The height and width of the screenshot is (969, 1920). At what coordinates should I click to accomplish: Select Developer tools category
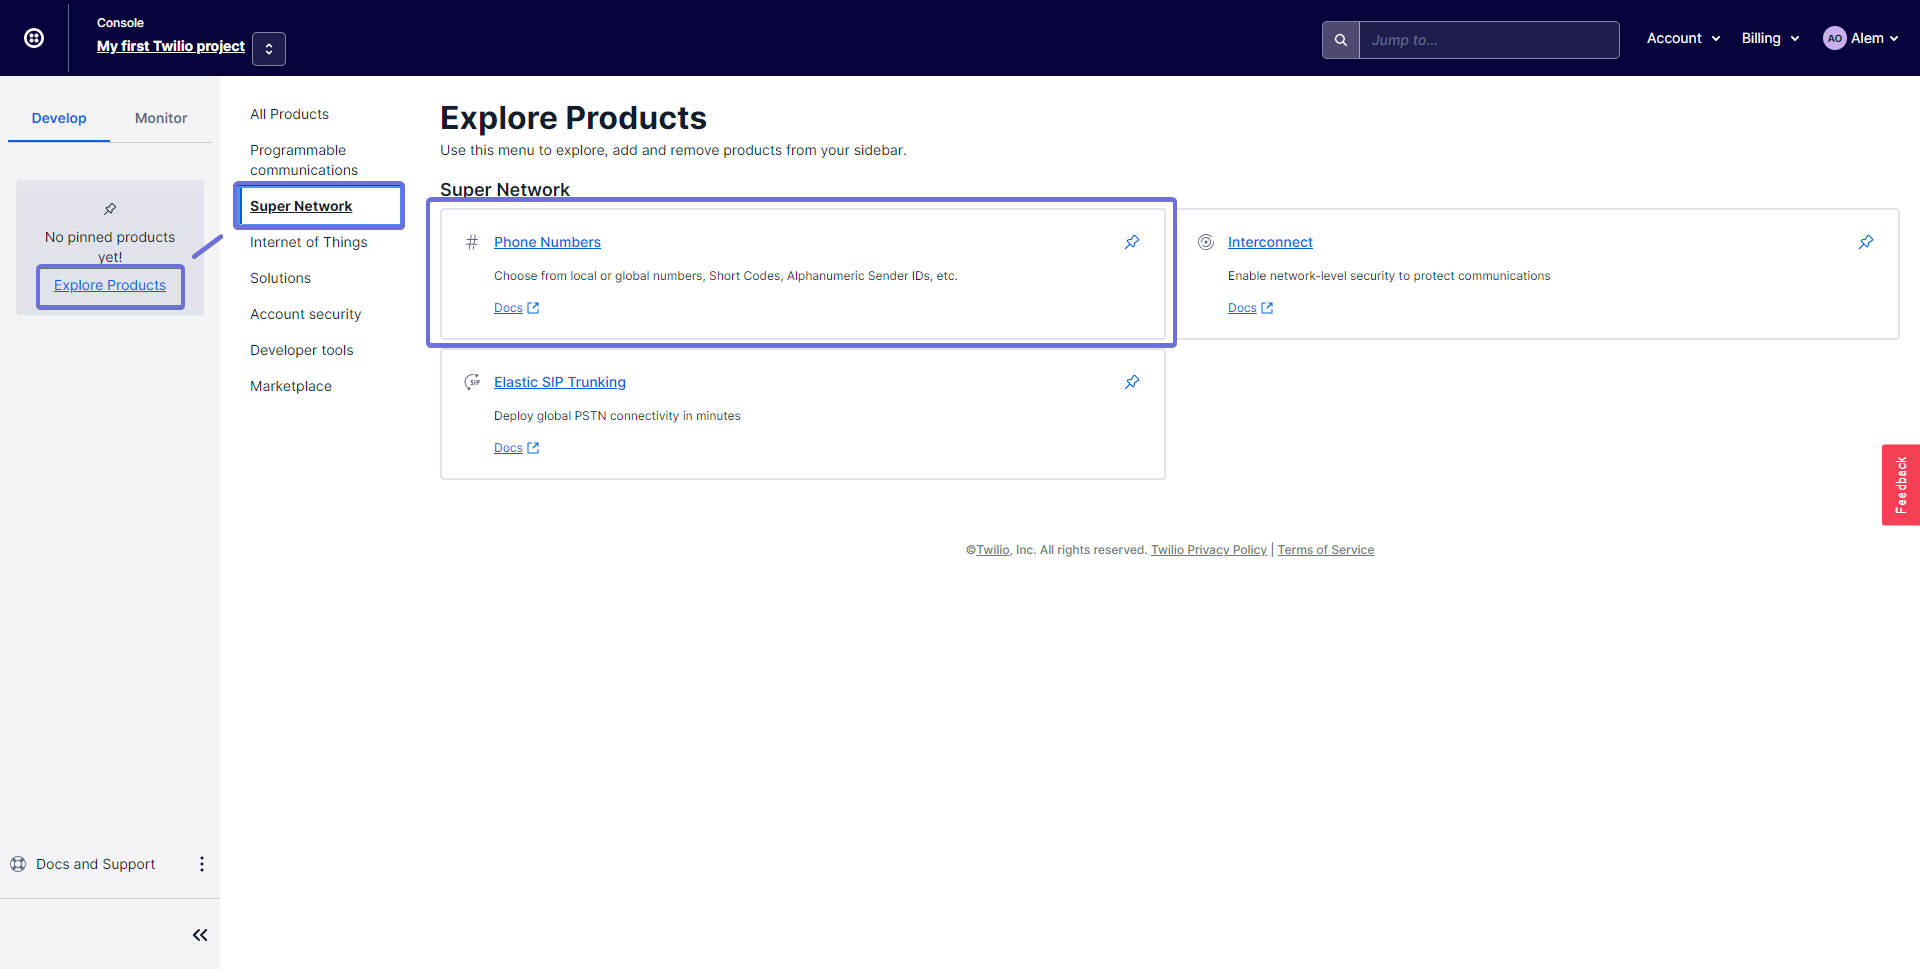(x=302, y=350)
